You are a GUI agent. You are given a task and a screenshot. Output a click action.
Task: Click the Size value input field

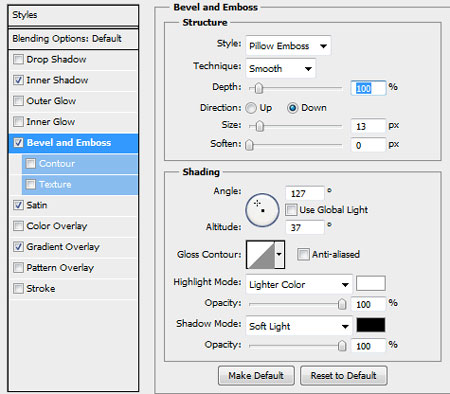(368, 126)
